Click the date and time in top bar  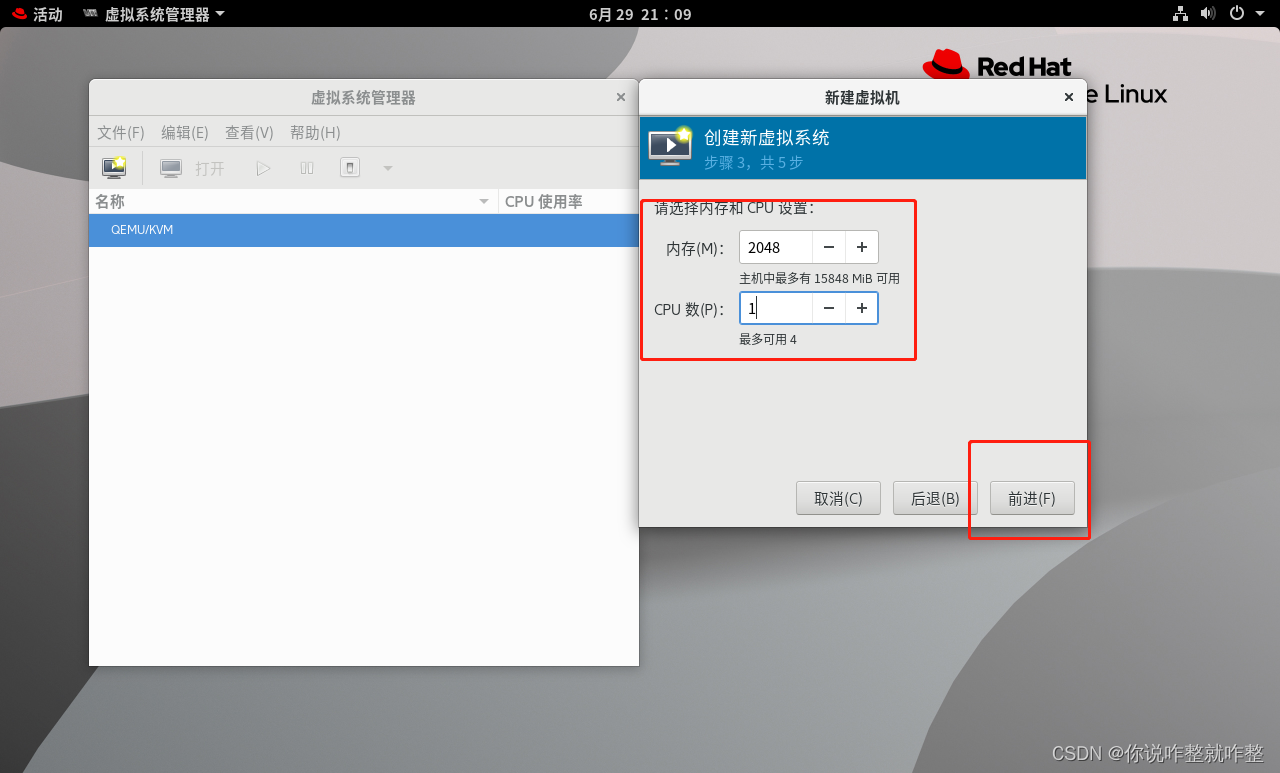tap(640, 14)
